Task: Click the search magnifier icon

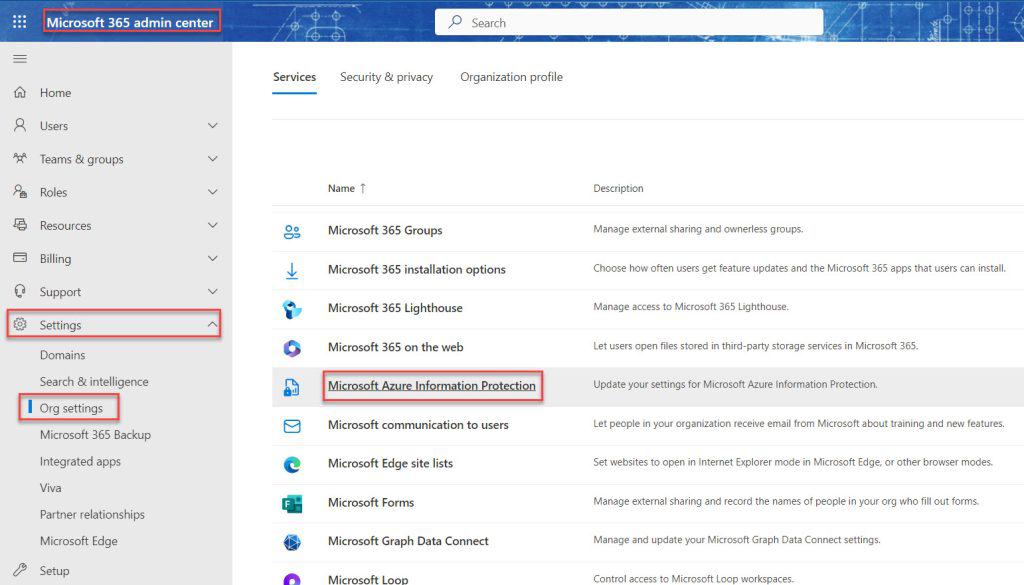Action: click(455, 22)
